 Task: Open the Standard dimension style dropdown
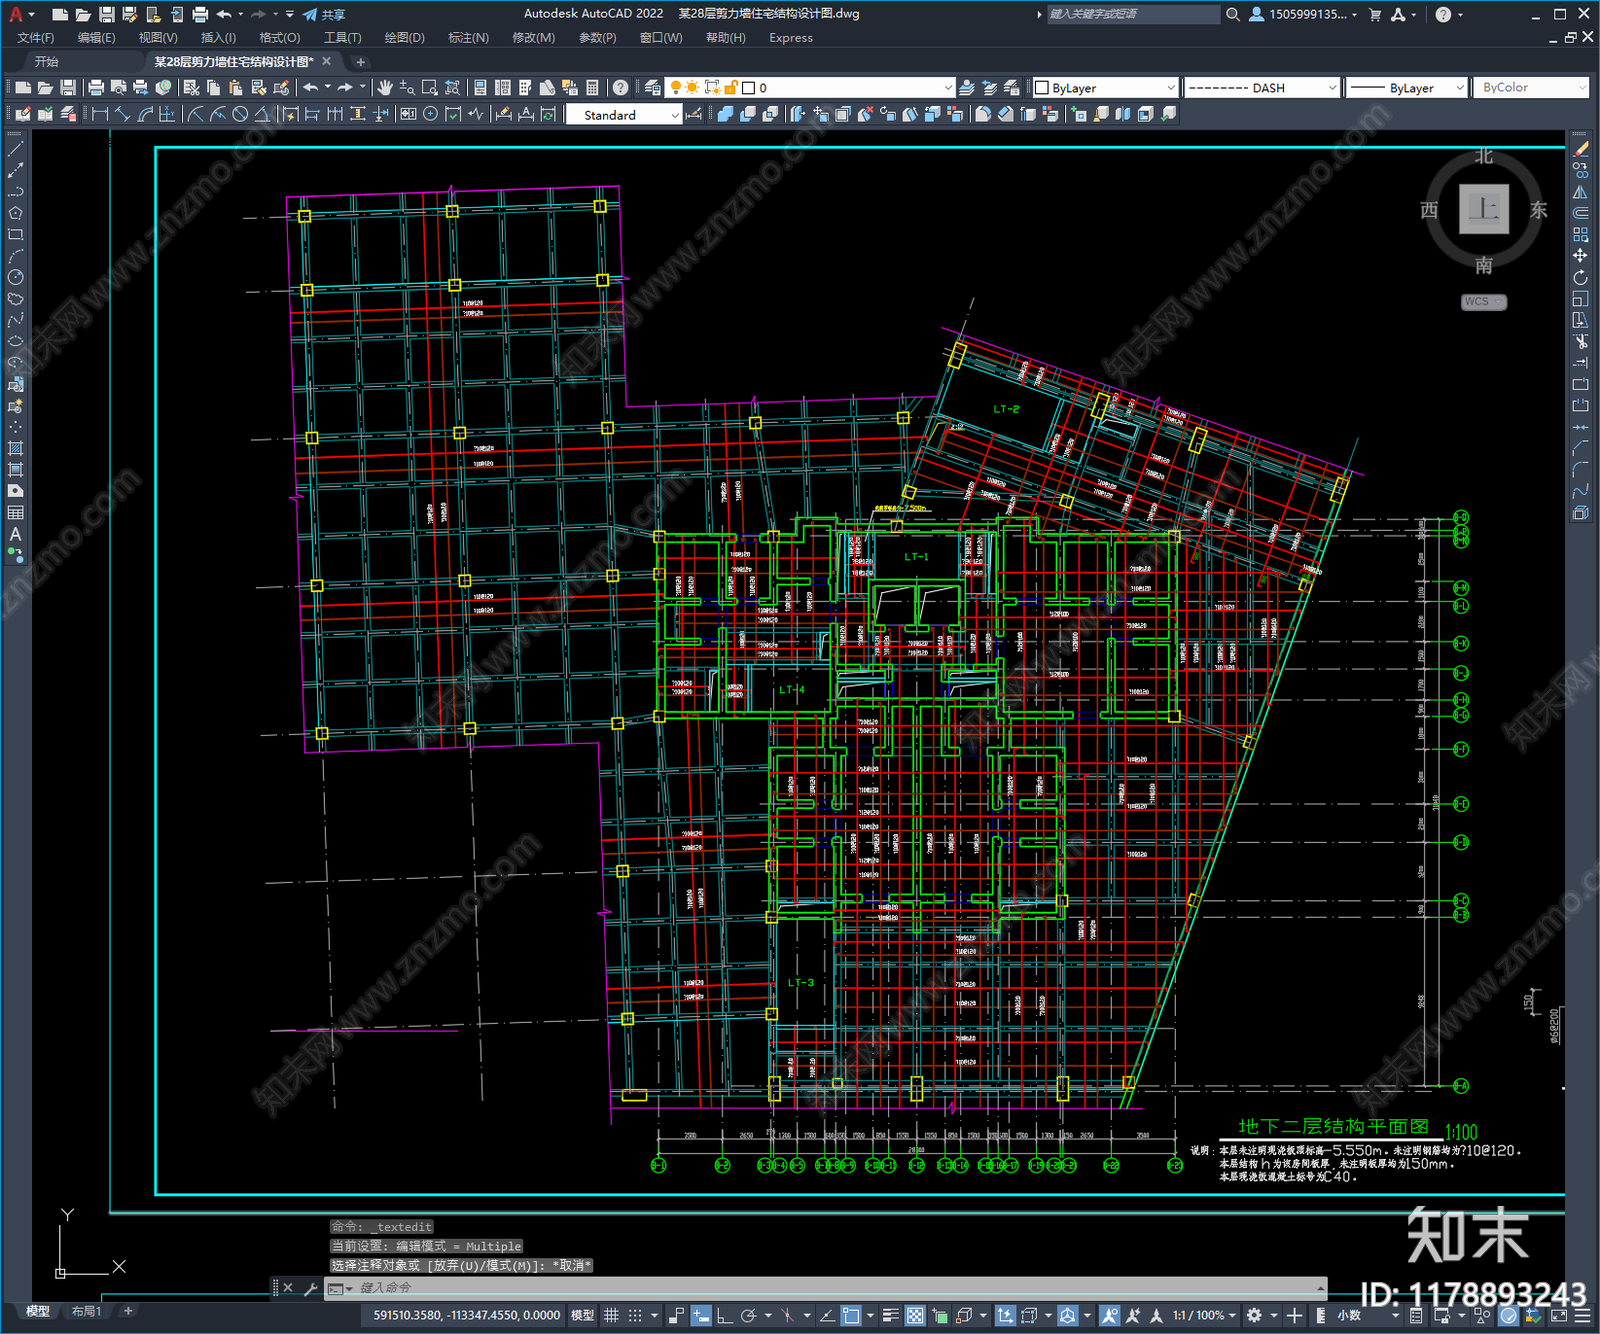coord(624,115)
